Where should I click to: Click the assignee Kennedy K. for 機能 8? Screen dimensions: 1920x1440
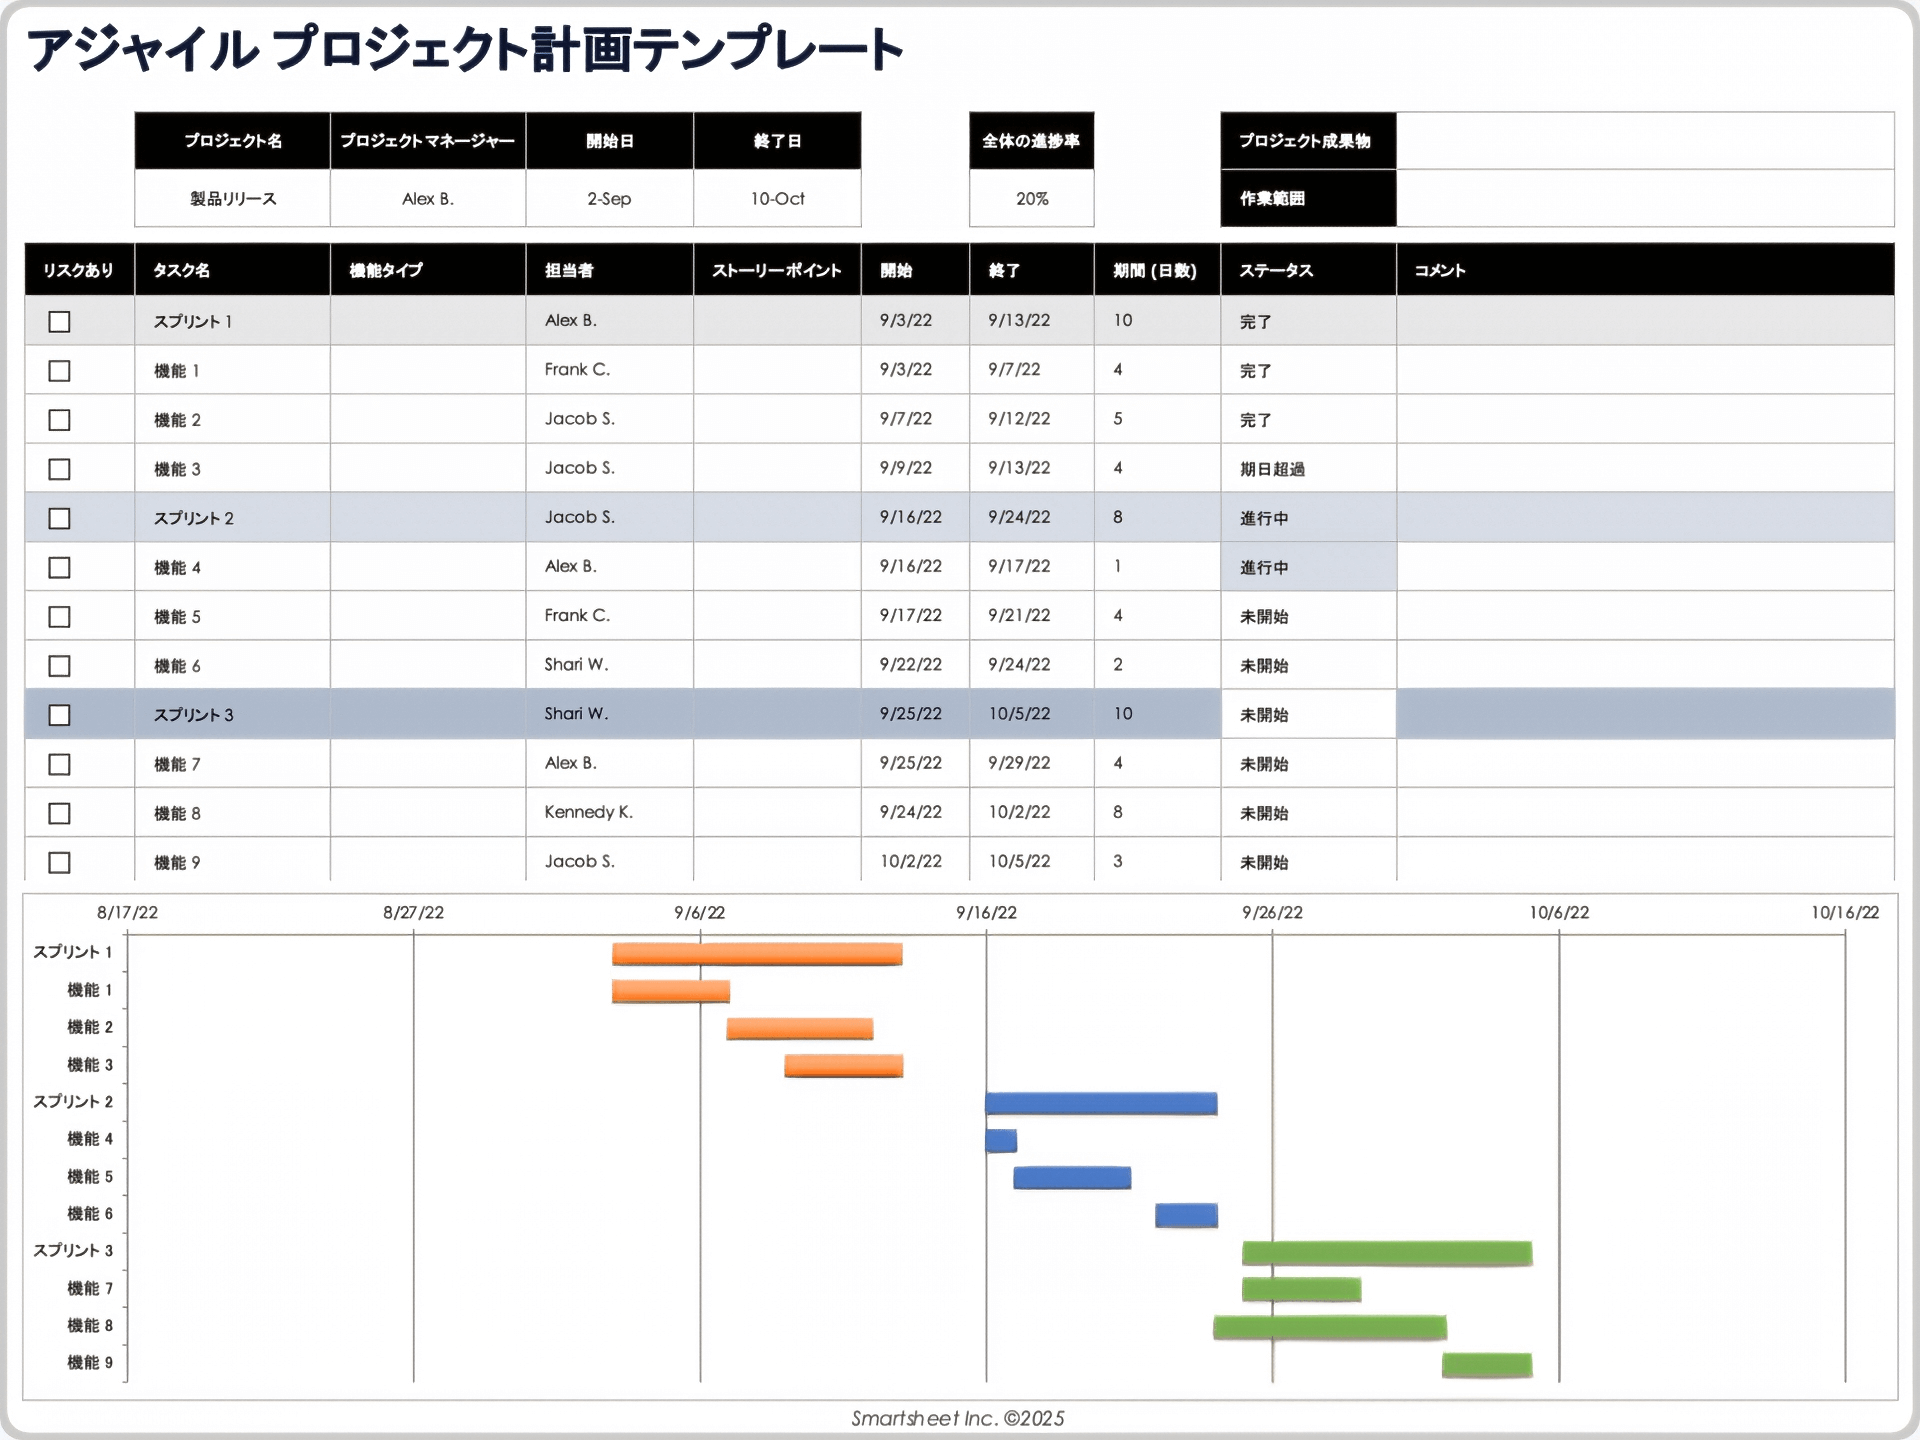click(x=588, y=812)
